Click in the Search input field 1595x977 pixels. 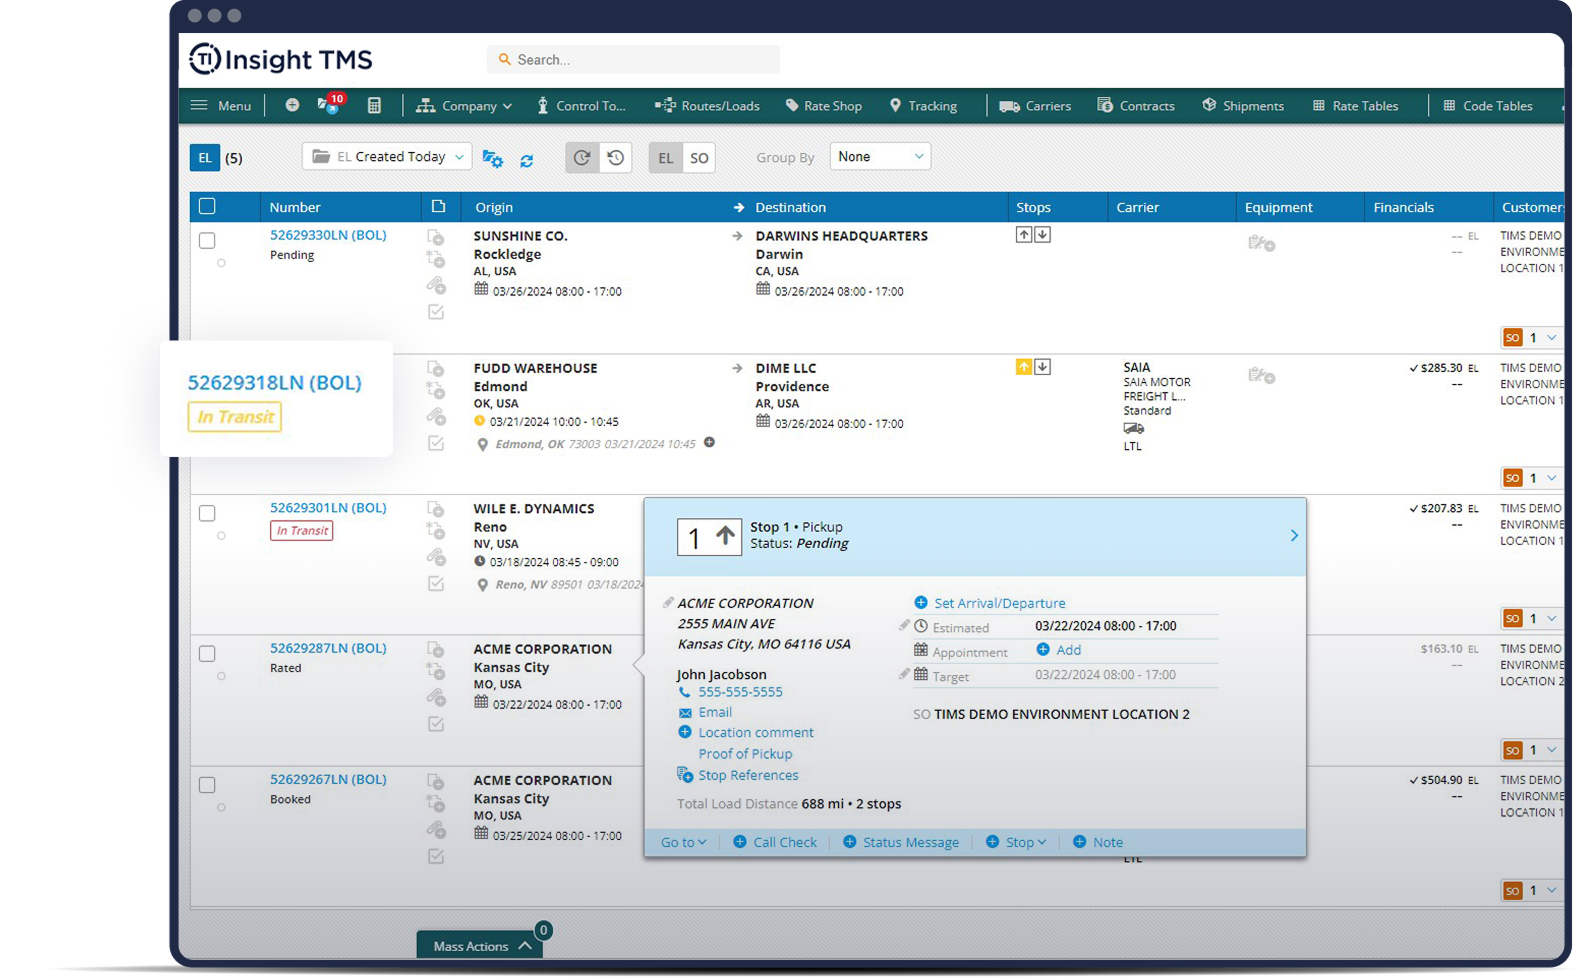pos(640,60)
